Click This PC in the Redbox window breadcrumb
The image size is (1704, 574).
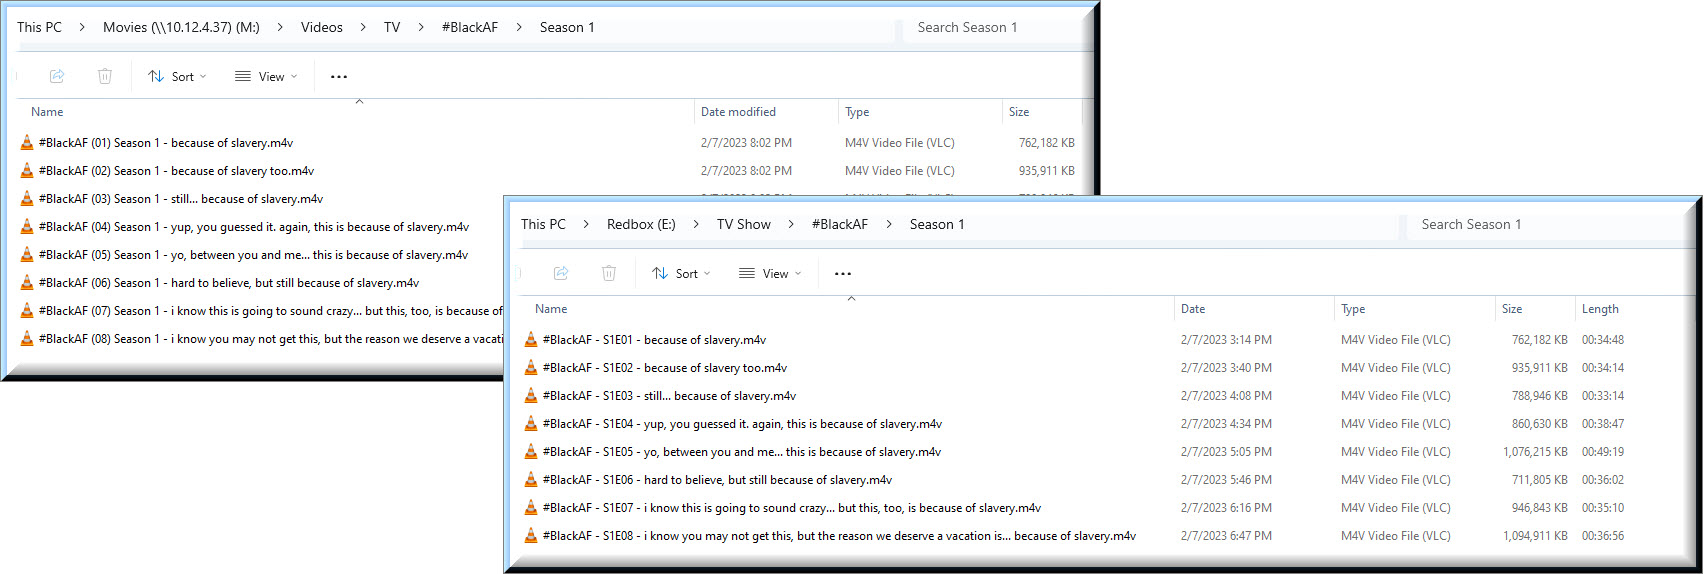543,224
